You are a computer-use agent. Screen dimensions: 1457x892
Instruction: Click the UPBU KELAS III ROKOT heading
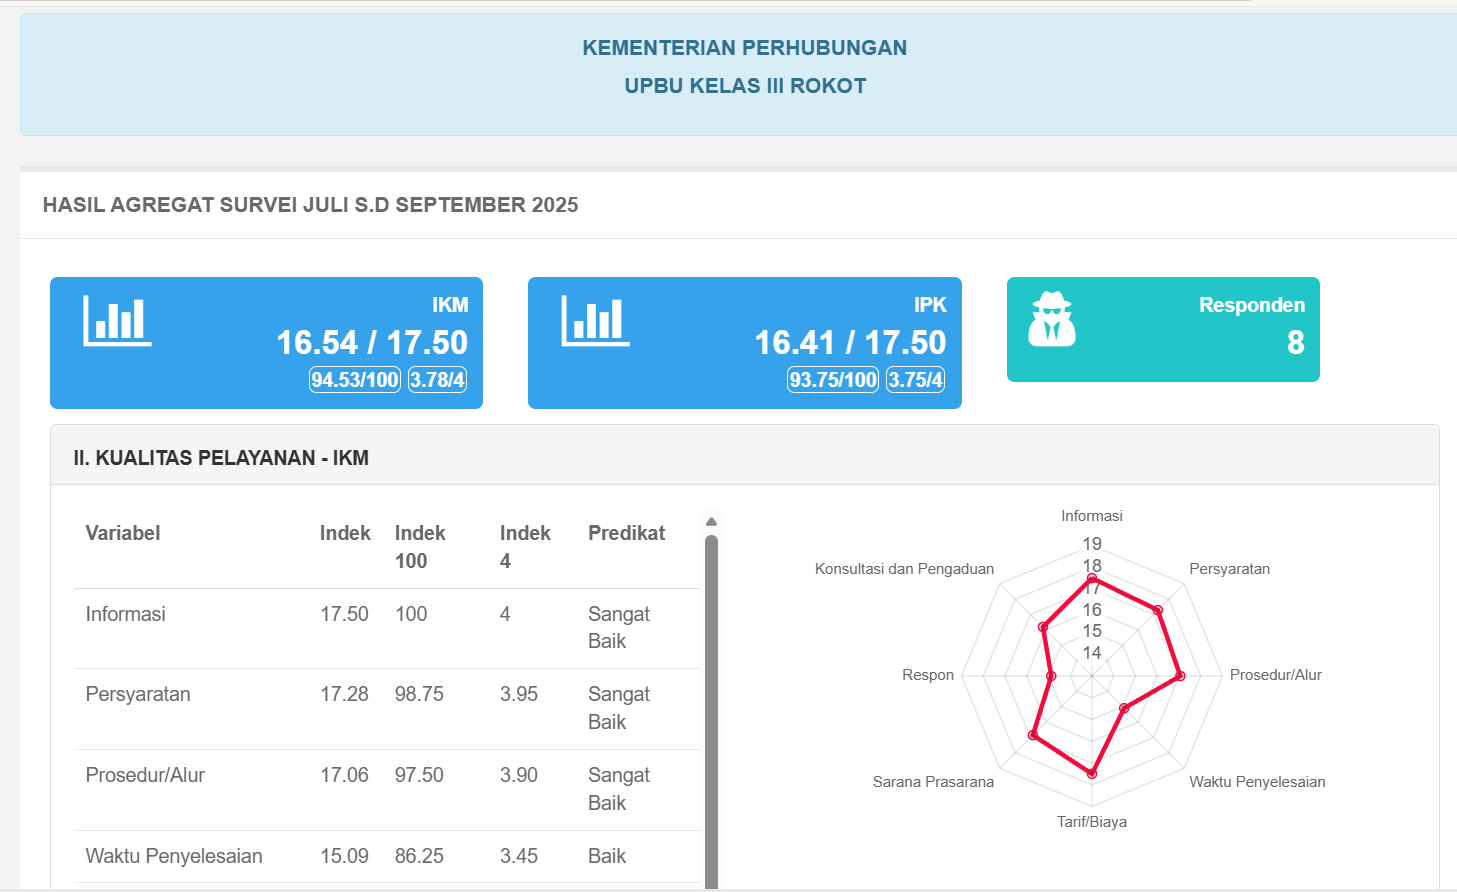(745, 86)
